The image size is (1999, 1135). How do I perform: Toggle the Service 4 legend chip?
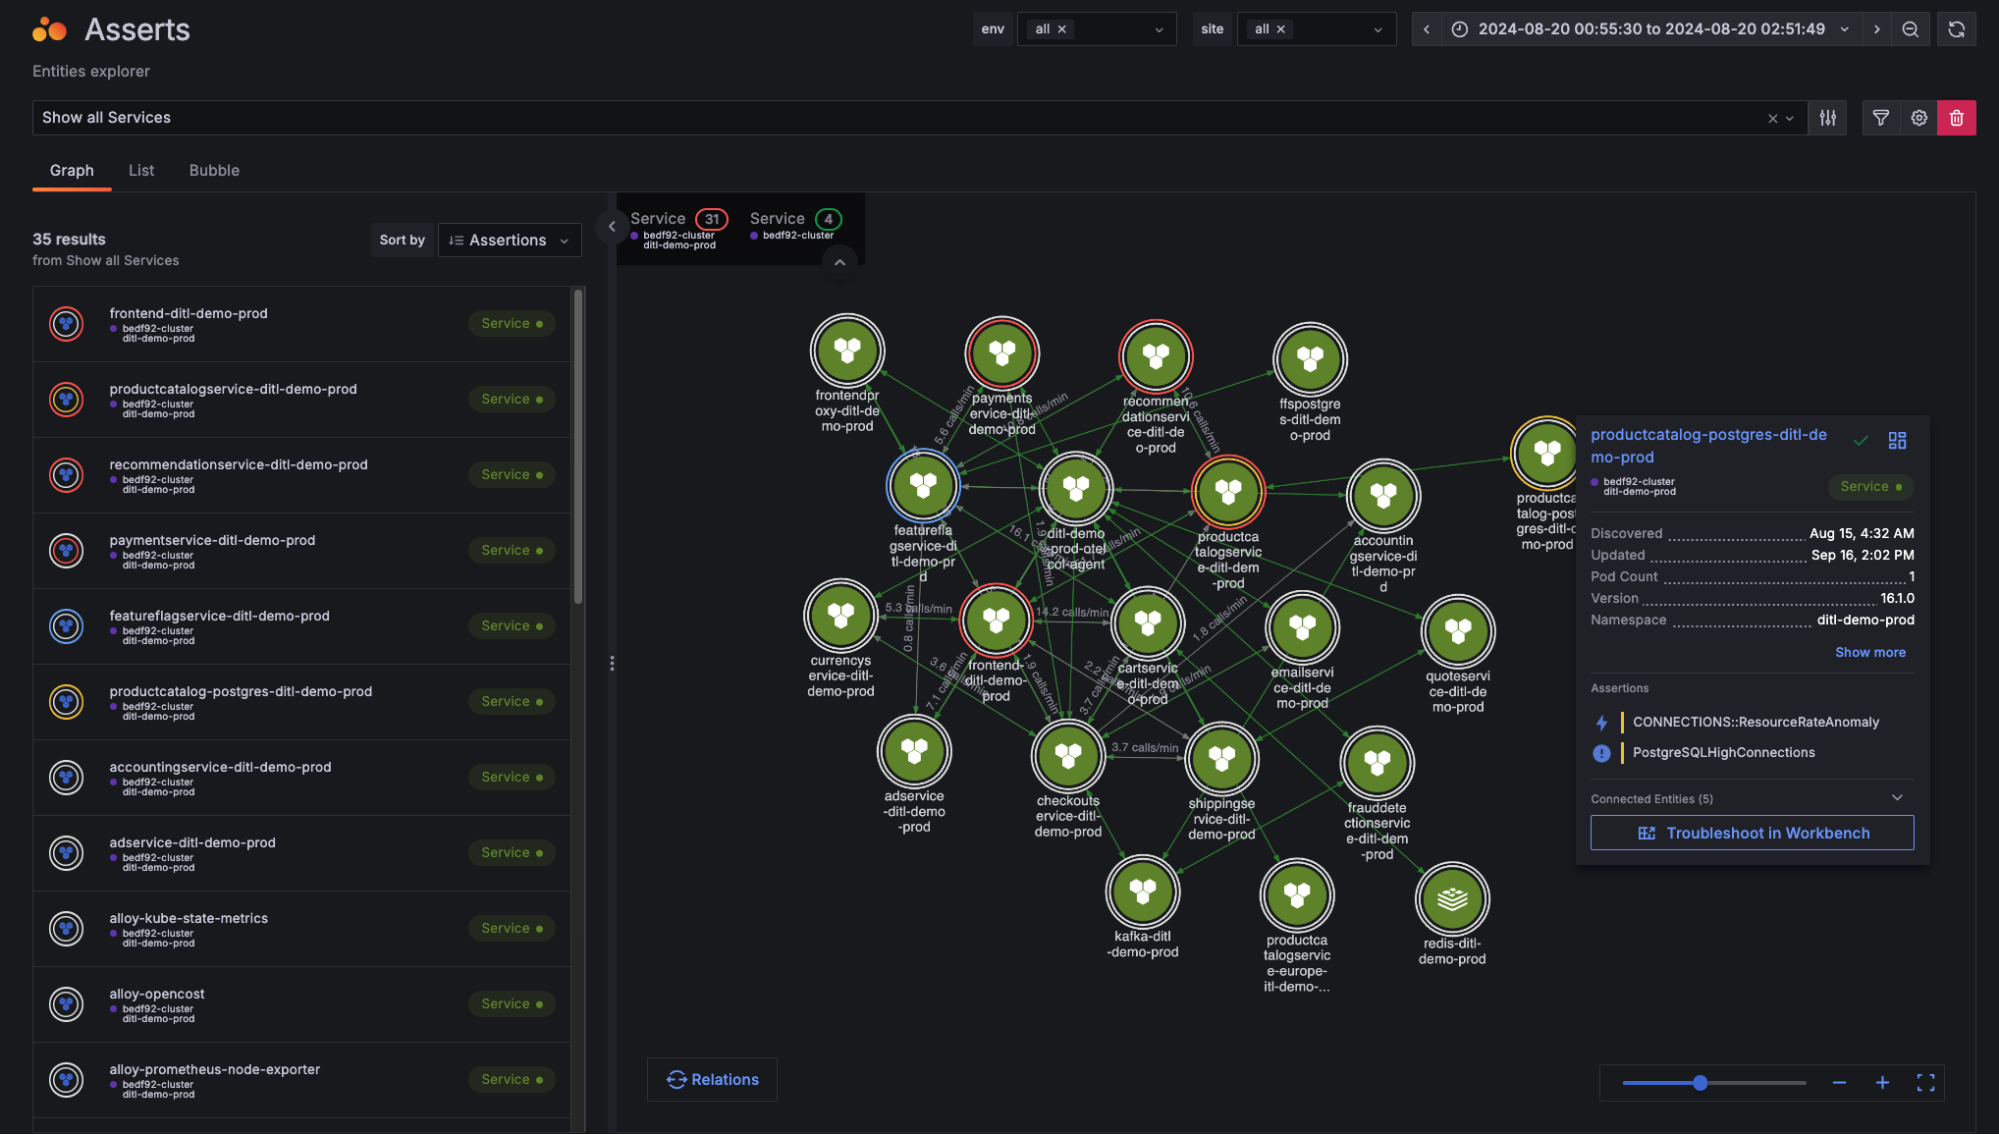tap(793, 218)
